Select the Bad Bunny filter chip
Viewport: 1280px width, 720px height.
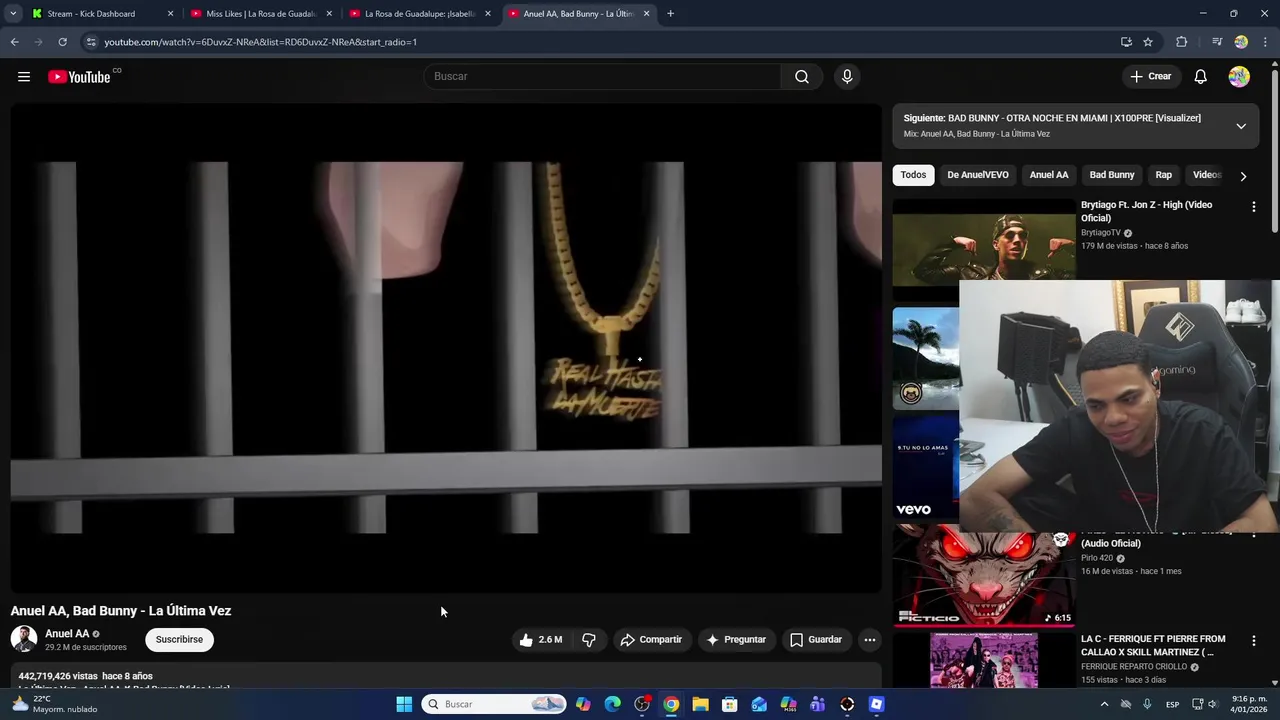(x=1112, y=175)
